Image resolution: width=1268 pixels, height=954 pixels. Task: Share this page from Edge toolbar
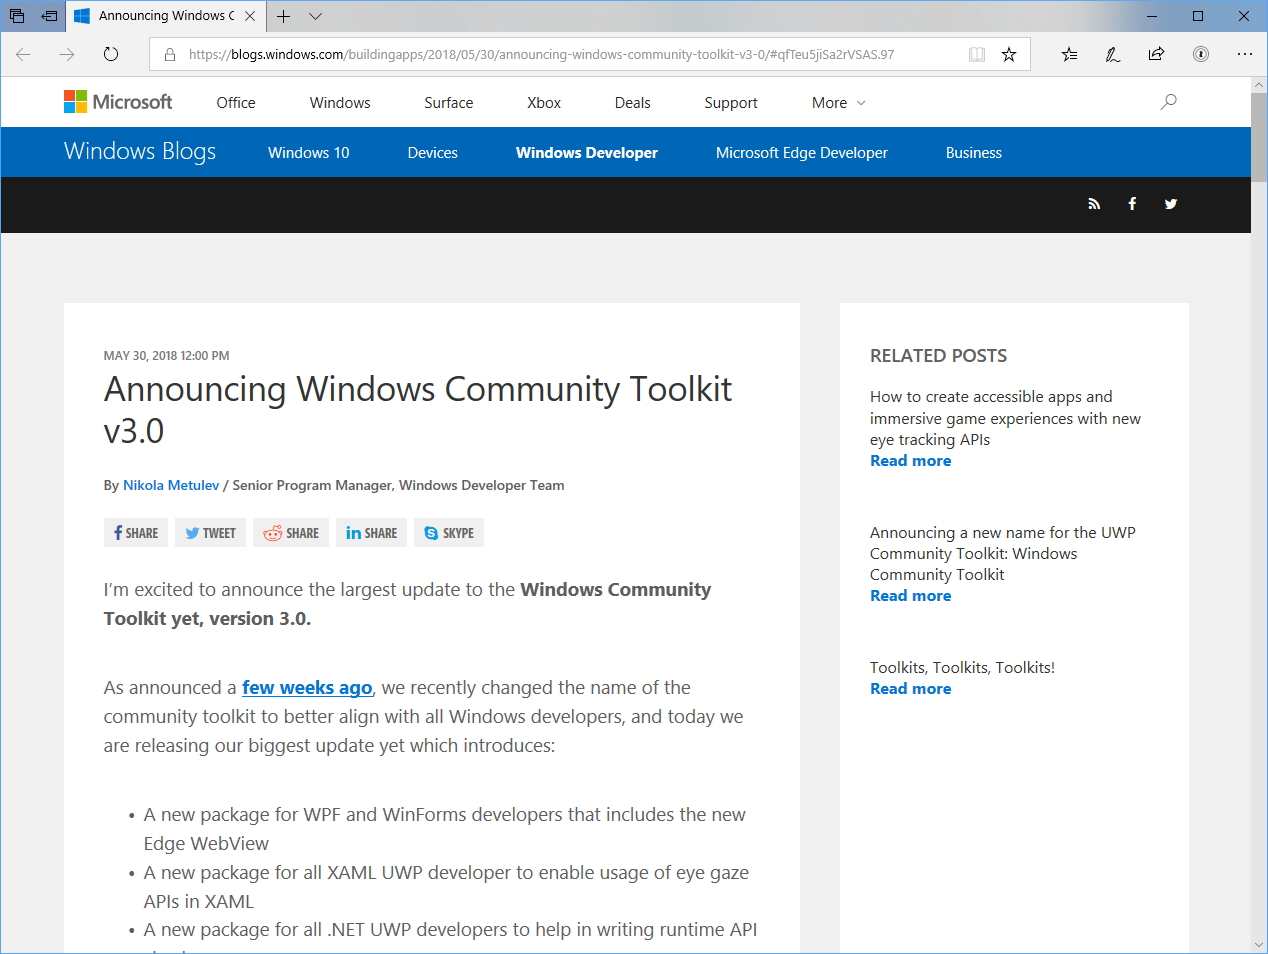point(1157,55)
